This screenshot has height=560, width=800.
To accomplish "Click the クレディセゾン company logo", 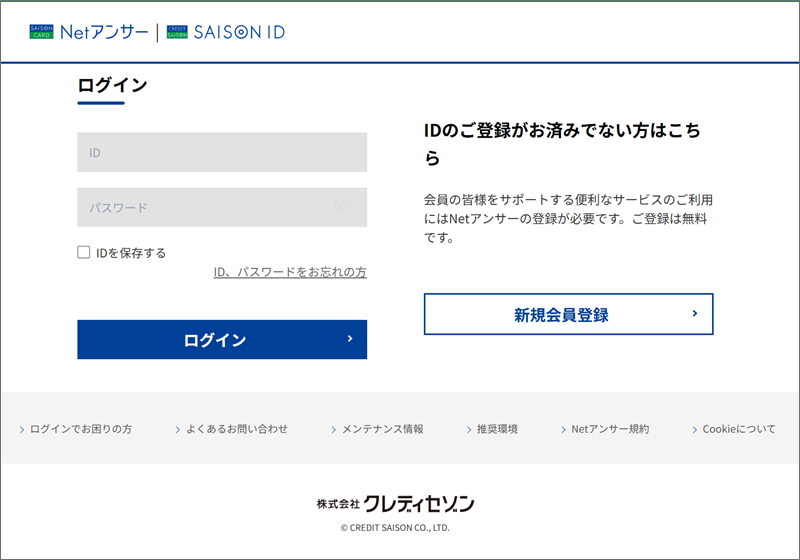I will click(x=395, y=504).
